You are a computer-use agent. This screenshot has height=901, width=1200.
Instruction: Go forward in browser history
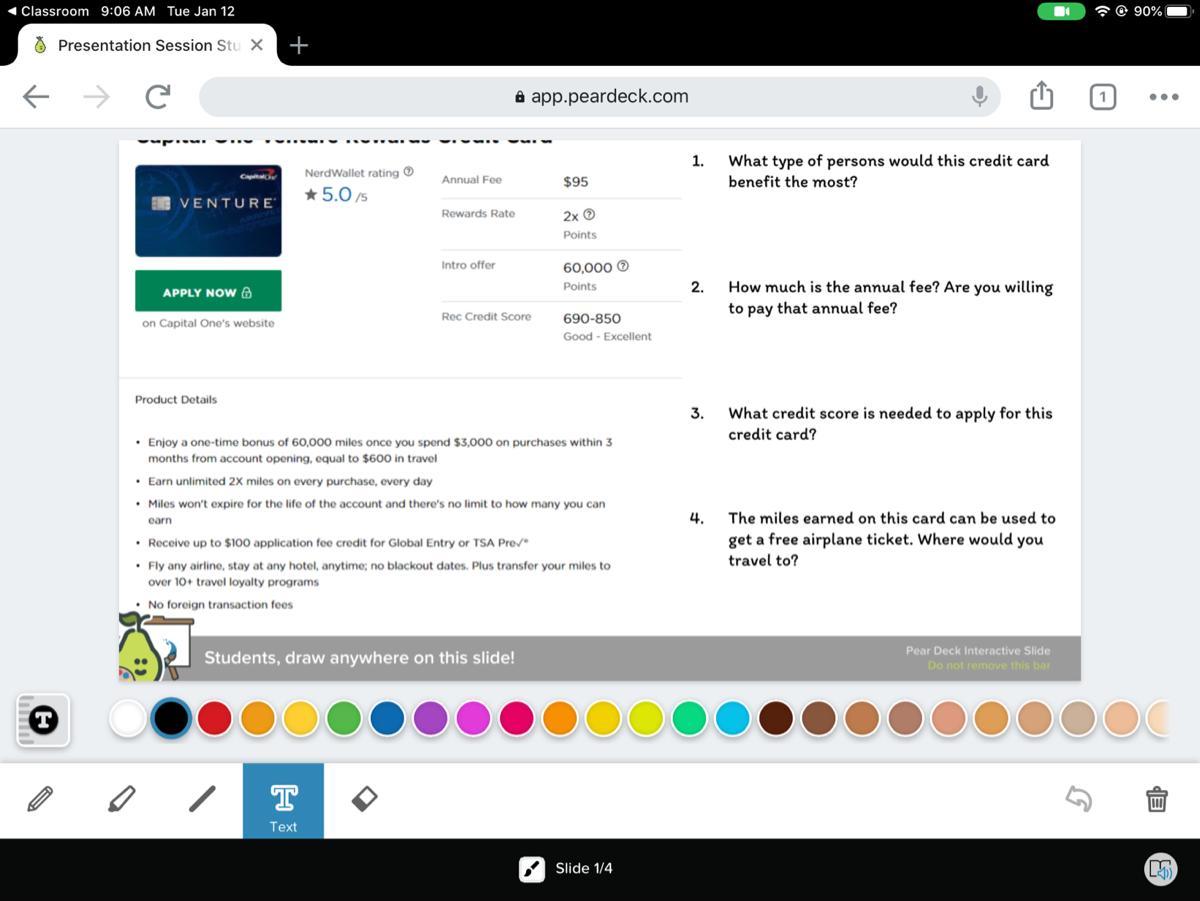click(97, 96)
